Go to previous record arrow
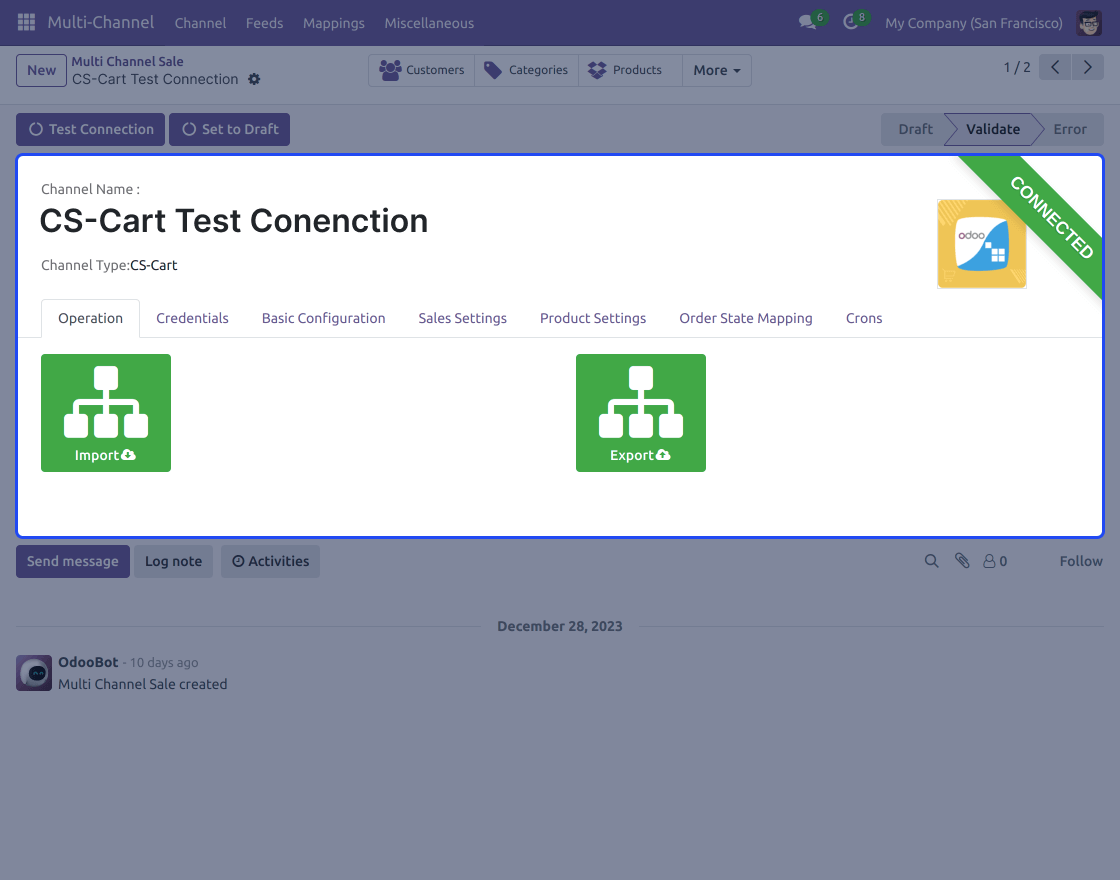Screen dimensions: 1120x880 point(1055,67)
